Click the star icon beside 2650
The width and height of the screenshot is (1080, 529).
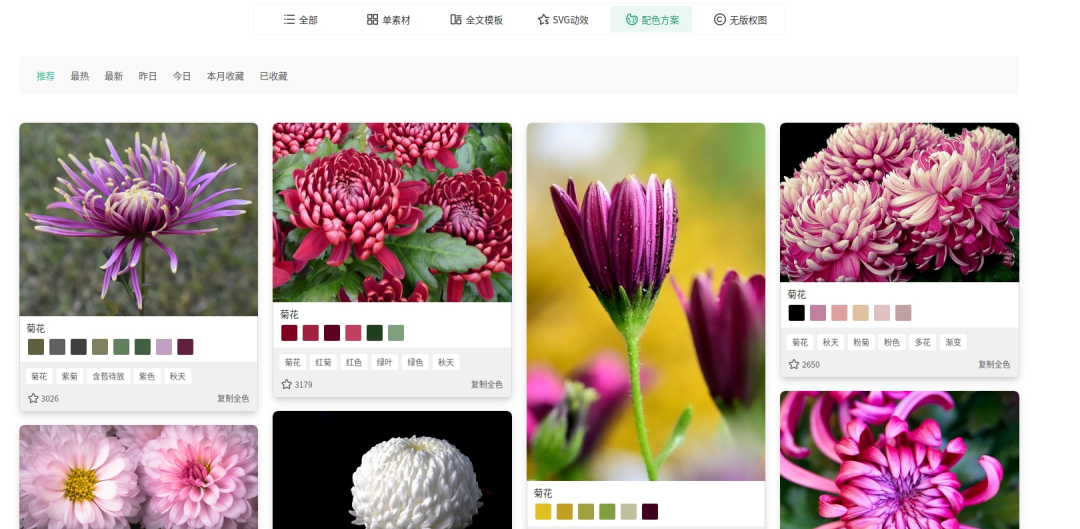point(794,364)
